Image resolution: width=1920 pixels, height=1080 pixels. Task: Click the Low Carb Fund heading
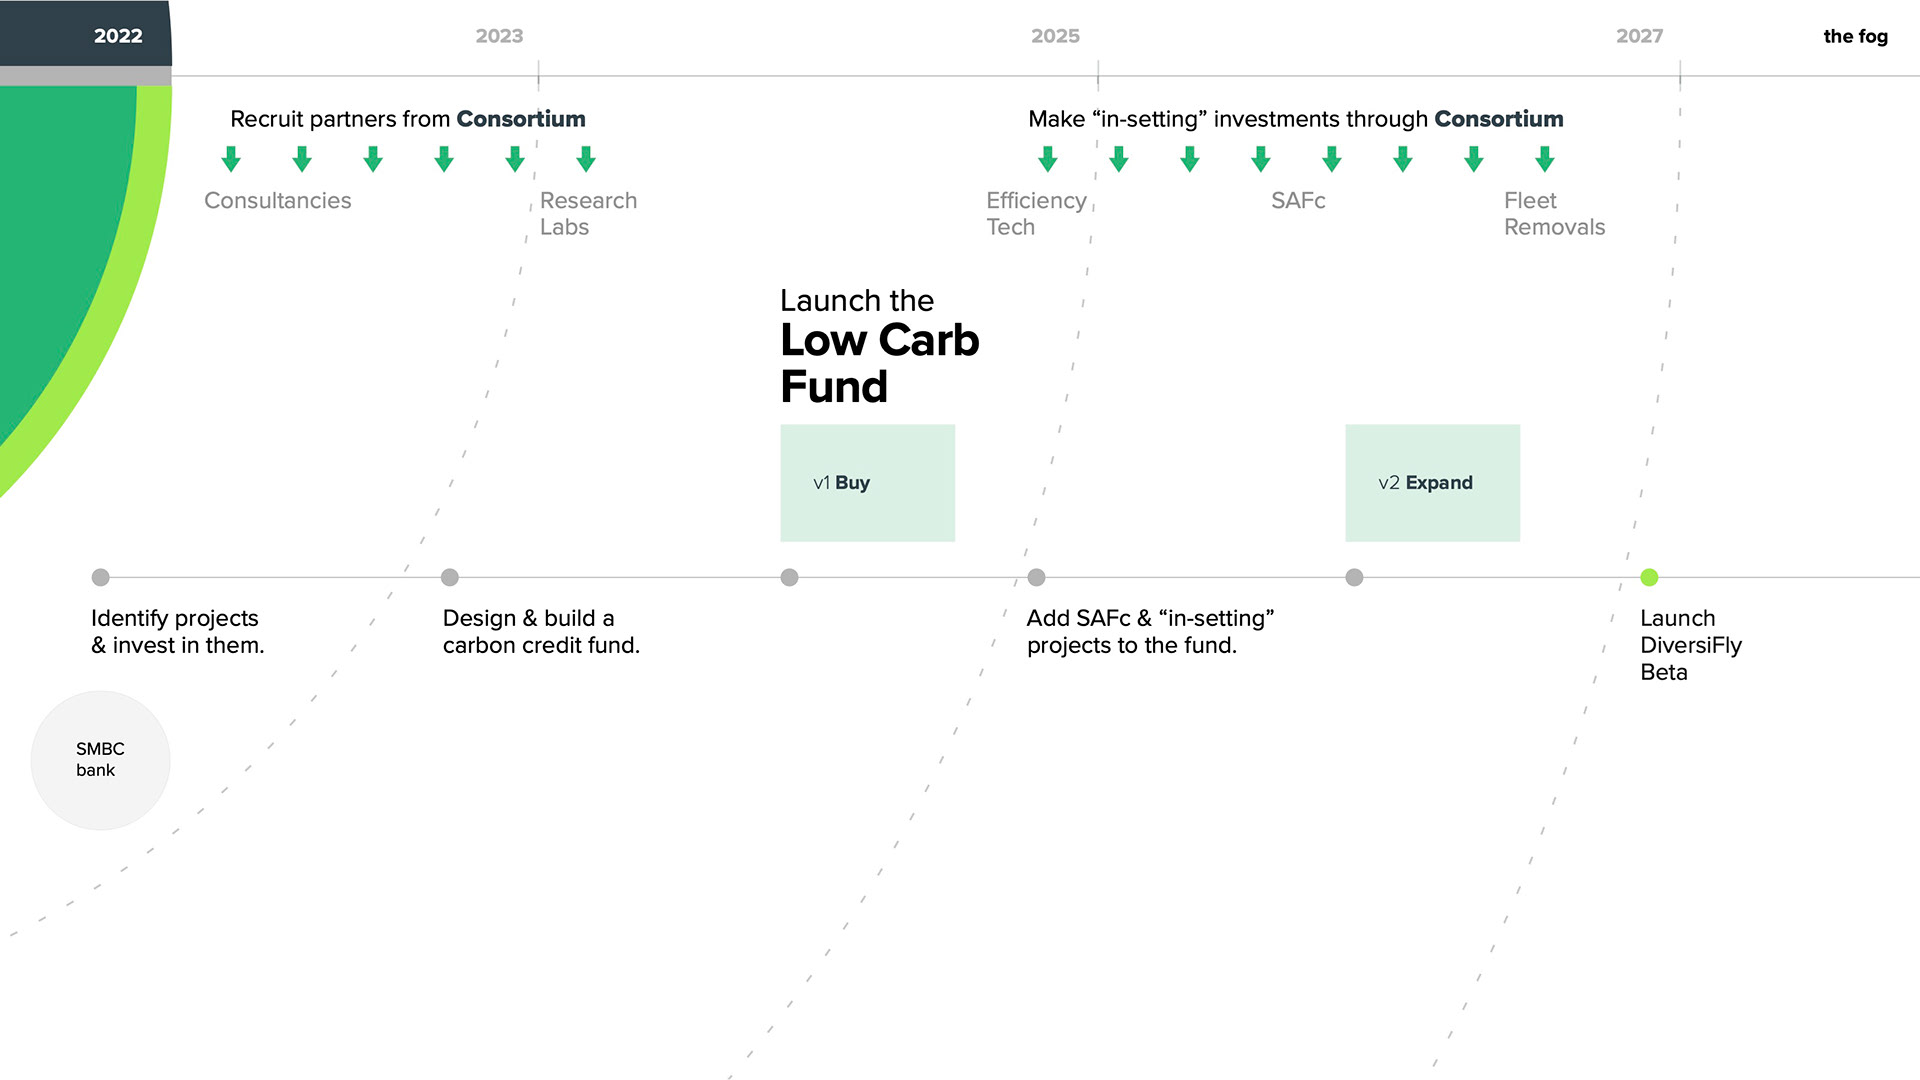(879, 363)
